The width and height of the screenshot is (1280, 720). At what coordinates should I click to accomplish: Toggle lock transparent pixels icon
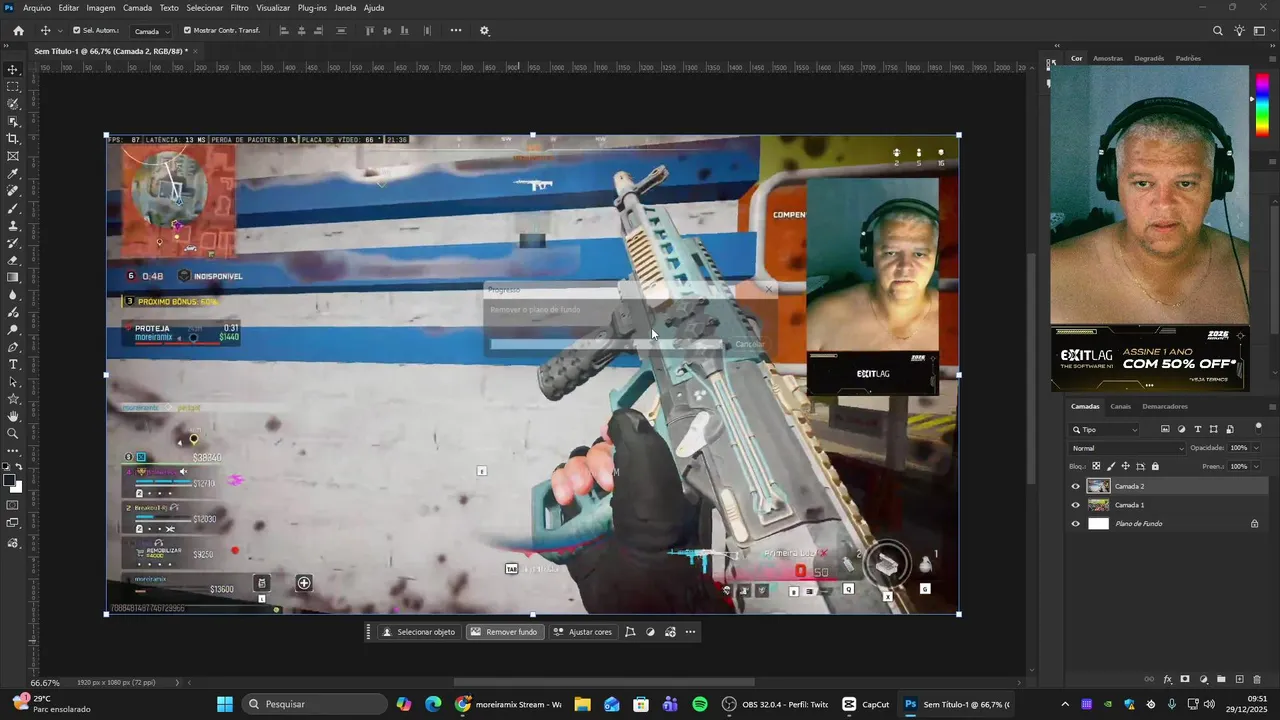tap(1096, 466)
